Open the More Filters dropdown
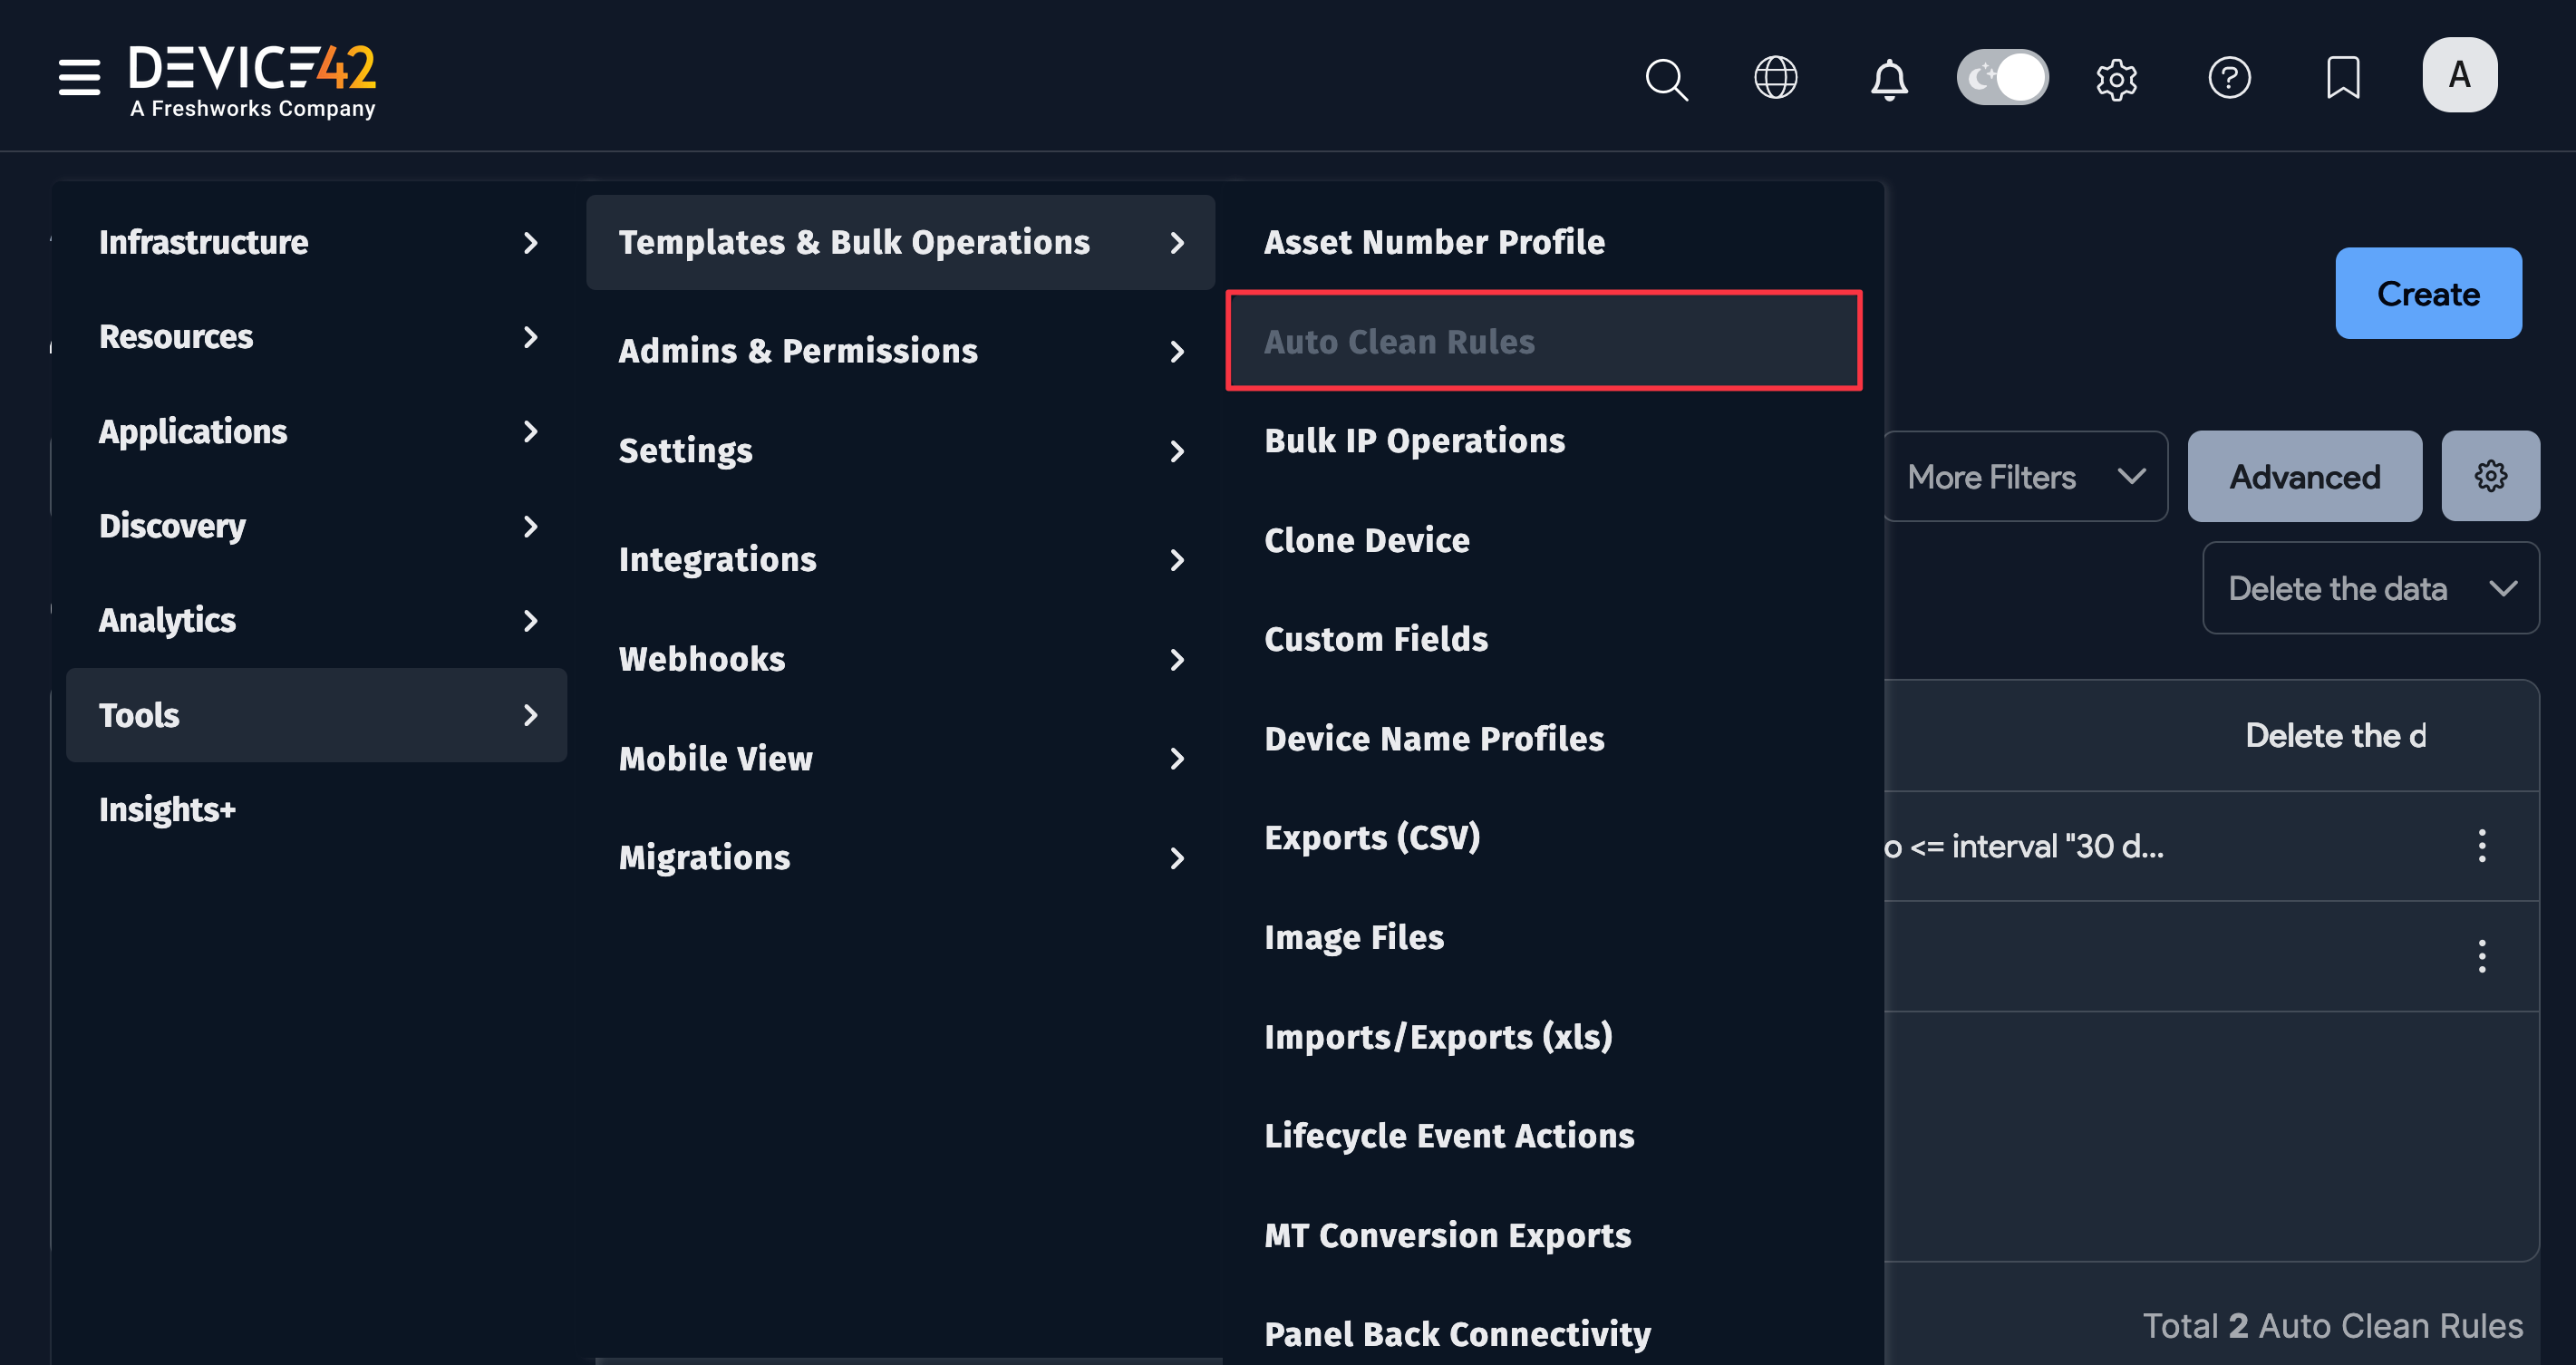The height and width of the screenshot is (1365, 2576). [2026, 476]
